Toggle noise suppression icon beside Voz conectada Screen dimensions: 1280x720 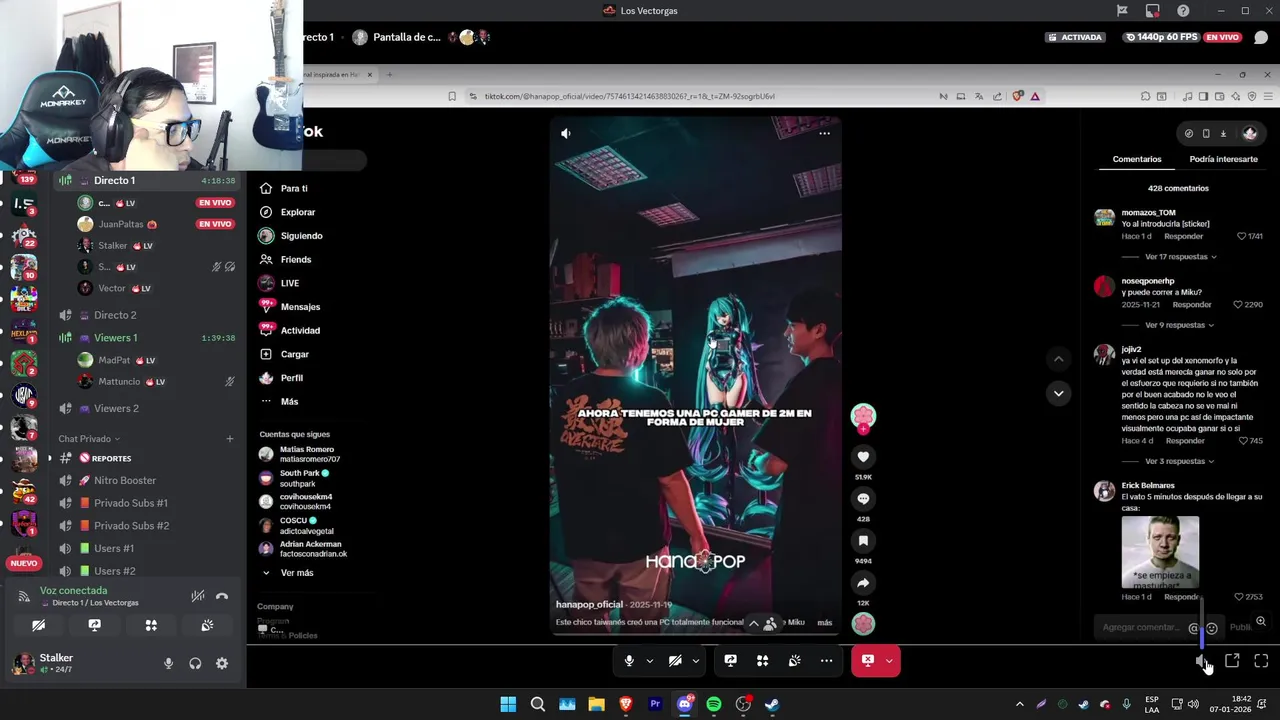click(198, 596)
